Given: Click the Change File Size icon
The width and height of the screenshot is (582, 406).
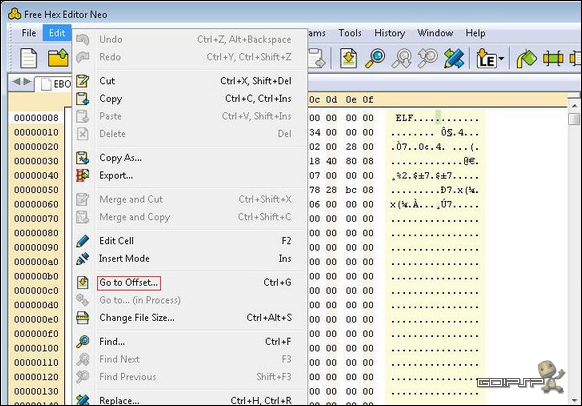Looking at the screenshot, I should click(82, 318).
